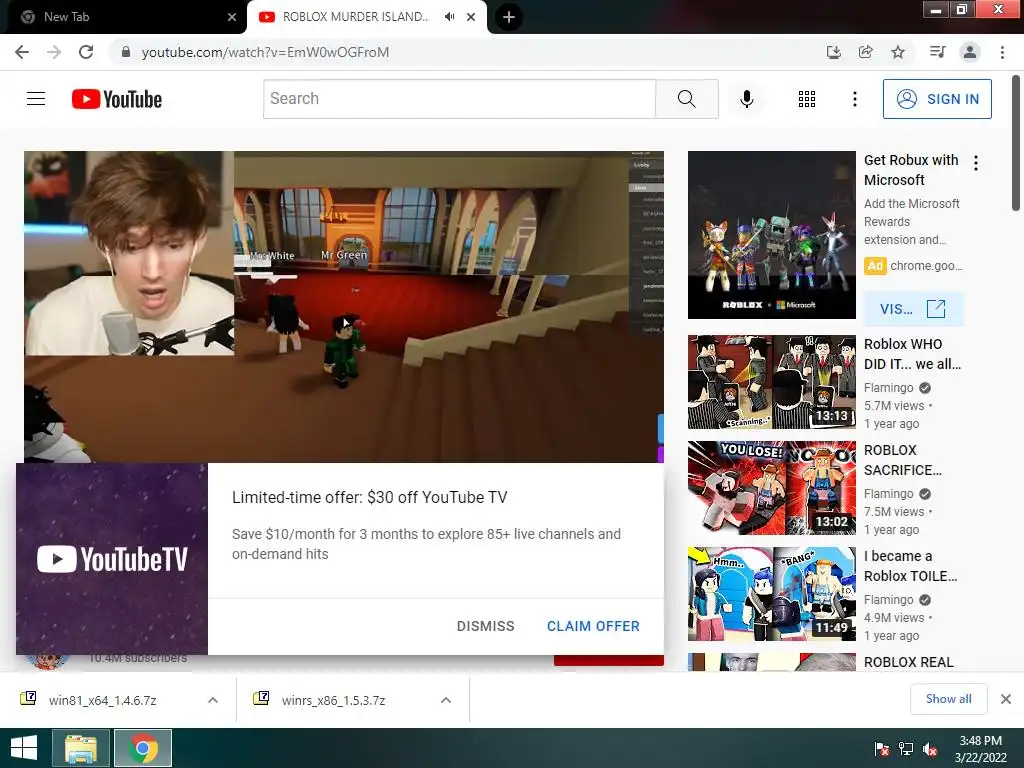Share this page from address bar icon
This screenshot has width=1024, height=768.
pos(866,52)
